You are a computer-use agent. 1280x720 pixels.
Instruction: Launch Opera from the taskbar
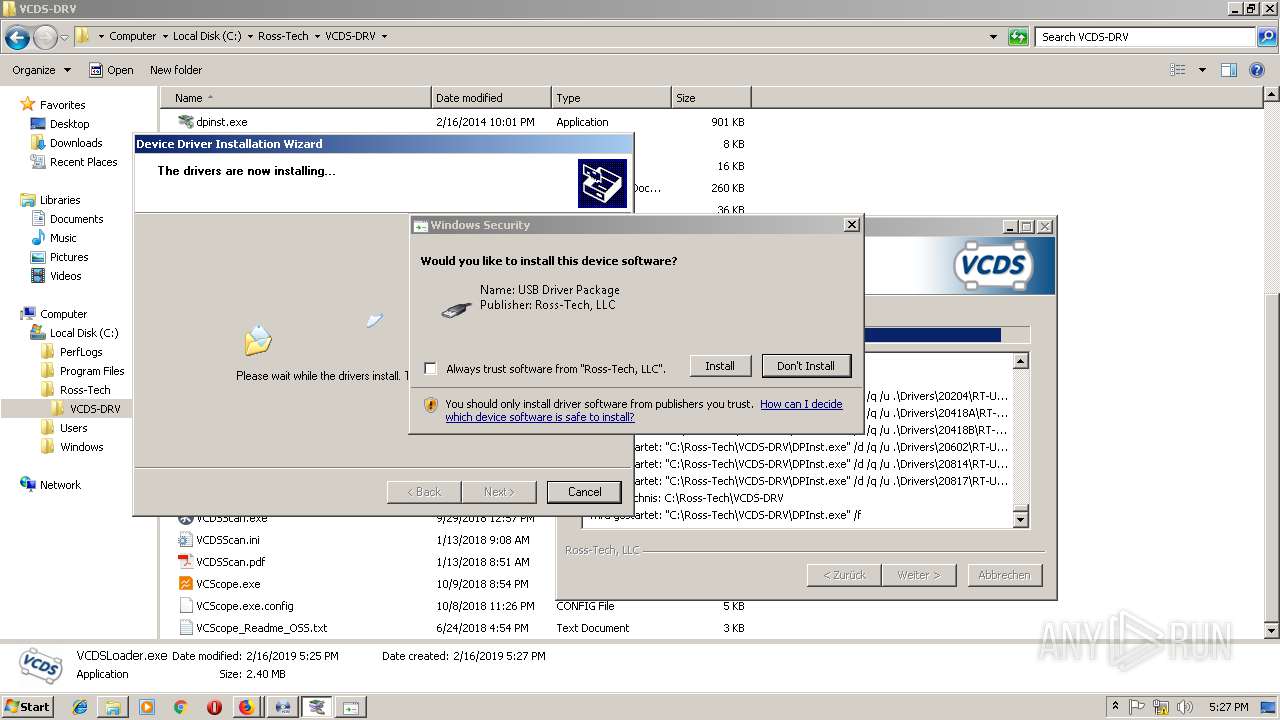click(214, 707)
